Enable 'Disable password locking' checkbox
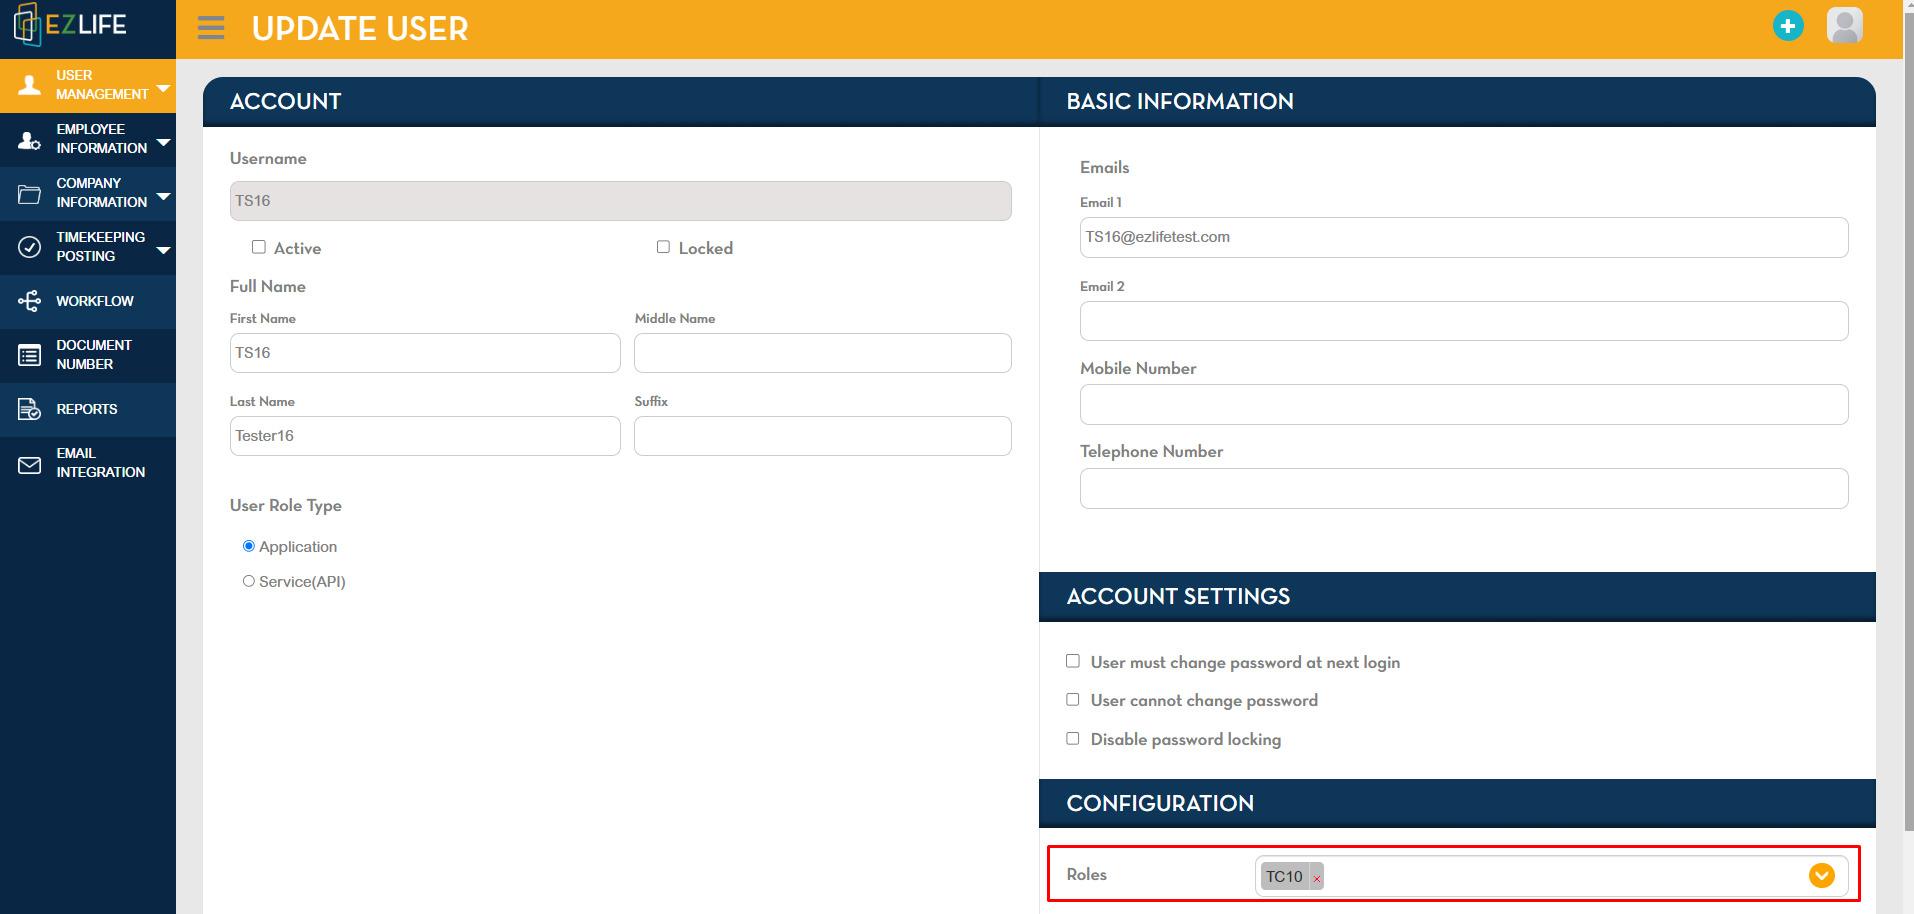This screenshot has width=1914, height=914. (x=1073, y=739)
